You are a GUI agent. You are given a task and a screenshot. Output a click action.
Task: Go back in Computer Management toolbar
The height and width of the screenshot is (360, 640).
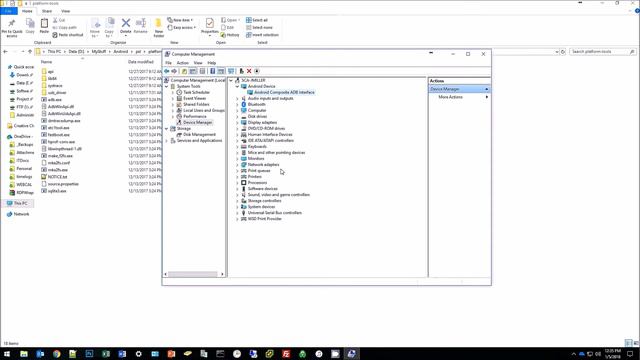(x=167, y=71)
